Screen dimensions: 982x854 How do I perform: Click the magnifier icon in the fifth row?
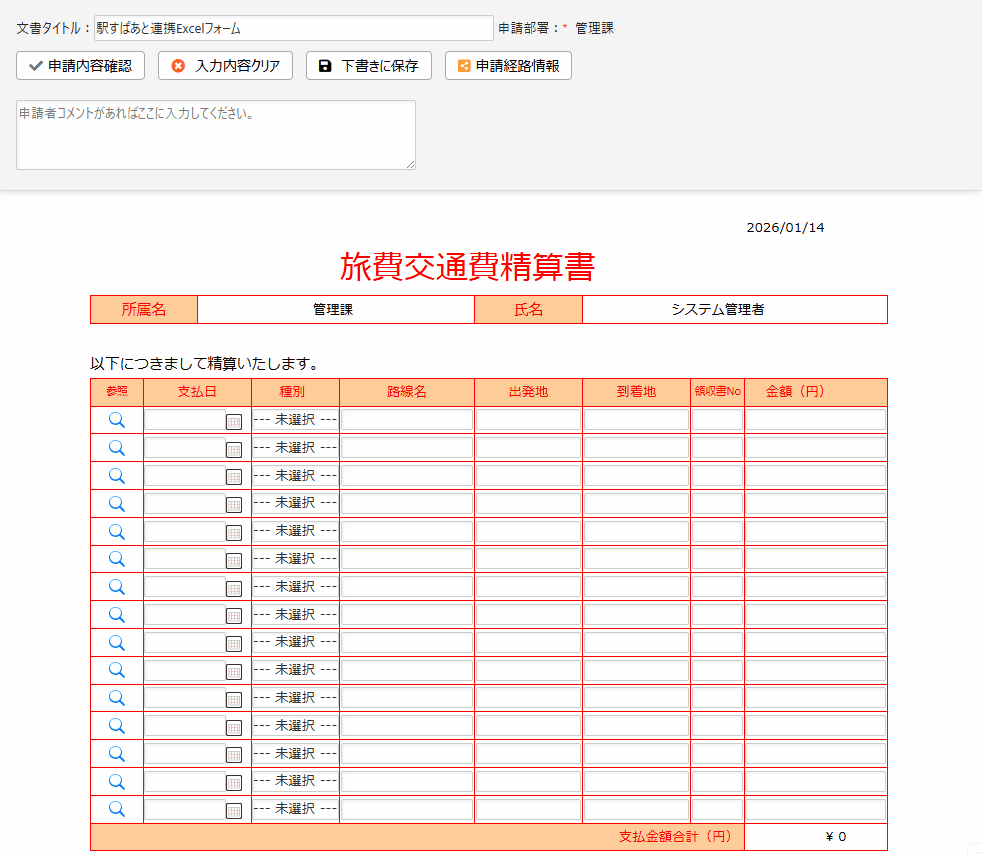point(117,531)
